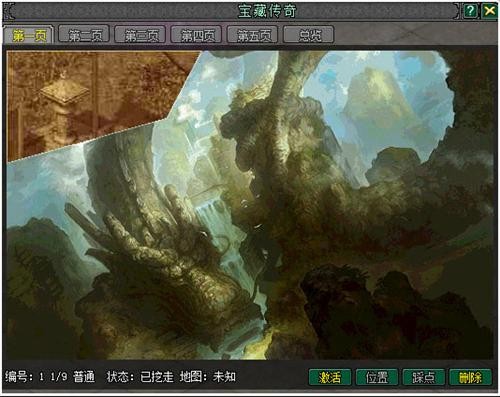Switch to the 第二页 tab
The width and height of the screenshot is (500, 397).
tap(84, 34)
